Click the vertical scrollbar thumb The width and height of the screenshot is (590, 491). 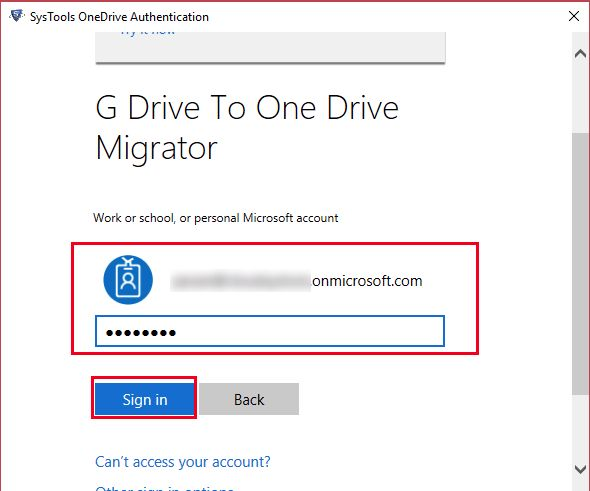581,263
